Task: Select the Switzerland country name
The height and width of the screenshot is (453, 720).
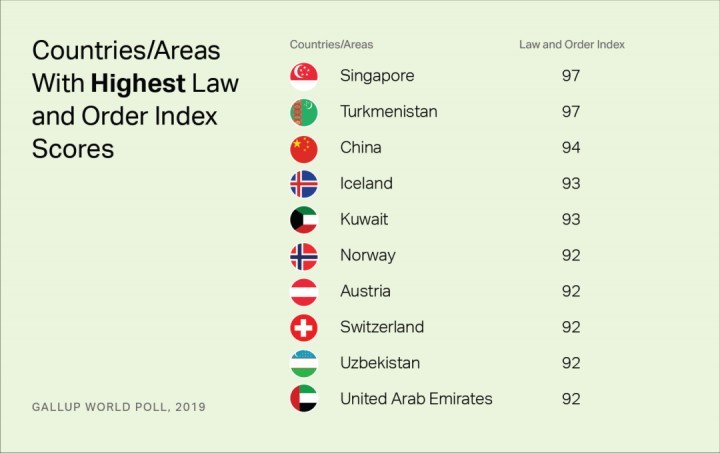Action: pyautogui.click(x=382, y=327)
